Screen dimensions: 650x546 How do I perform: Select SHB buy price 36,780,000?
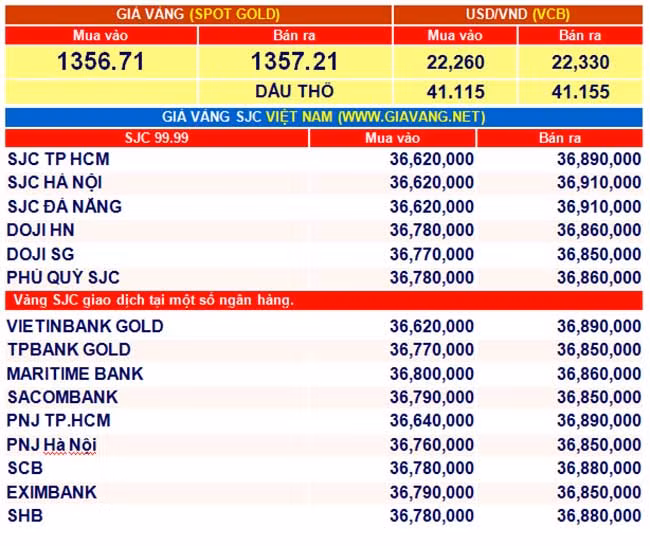coord(432,516)
